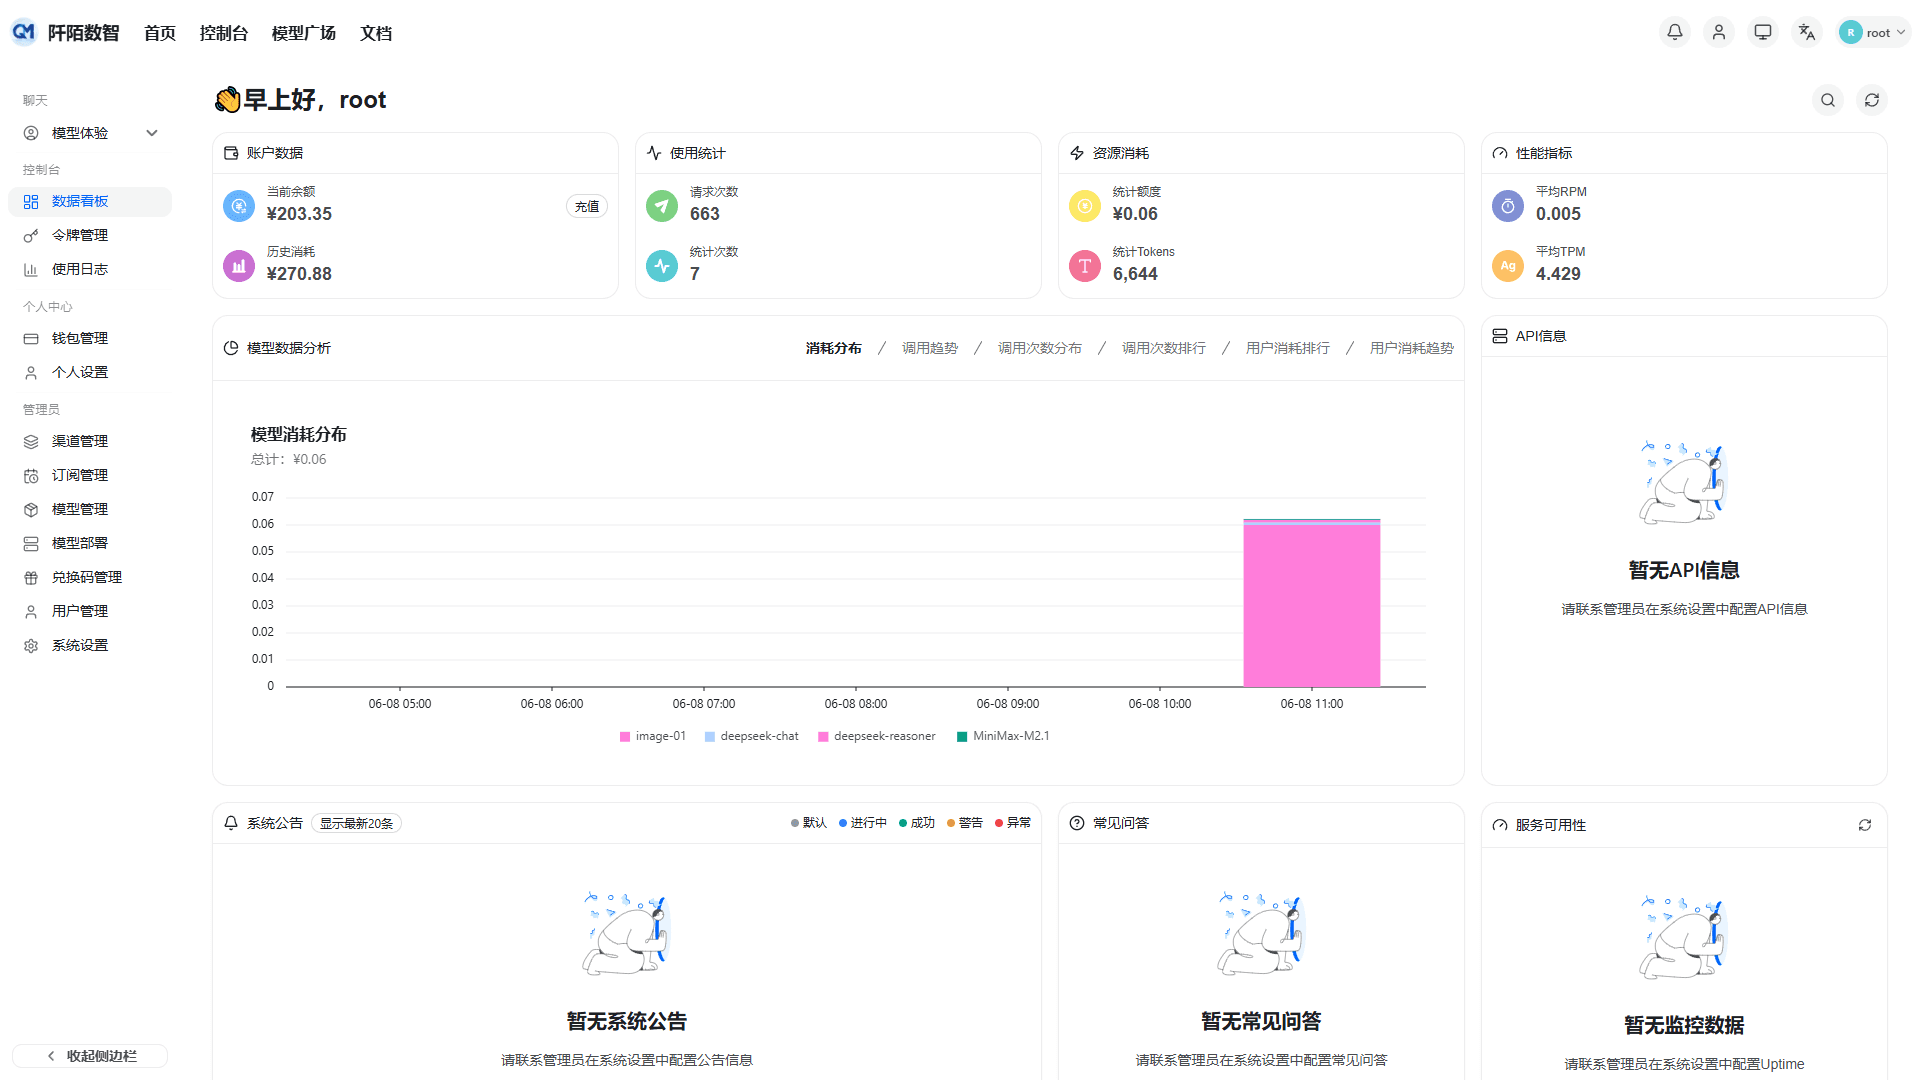Click the 充值 recharge button
Screen dimensions: 1920x1080
(x=587, y=206)
